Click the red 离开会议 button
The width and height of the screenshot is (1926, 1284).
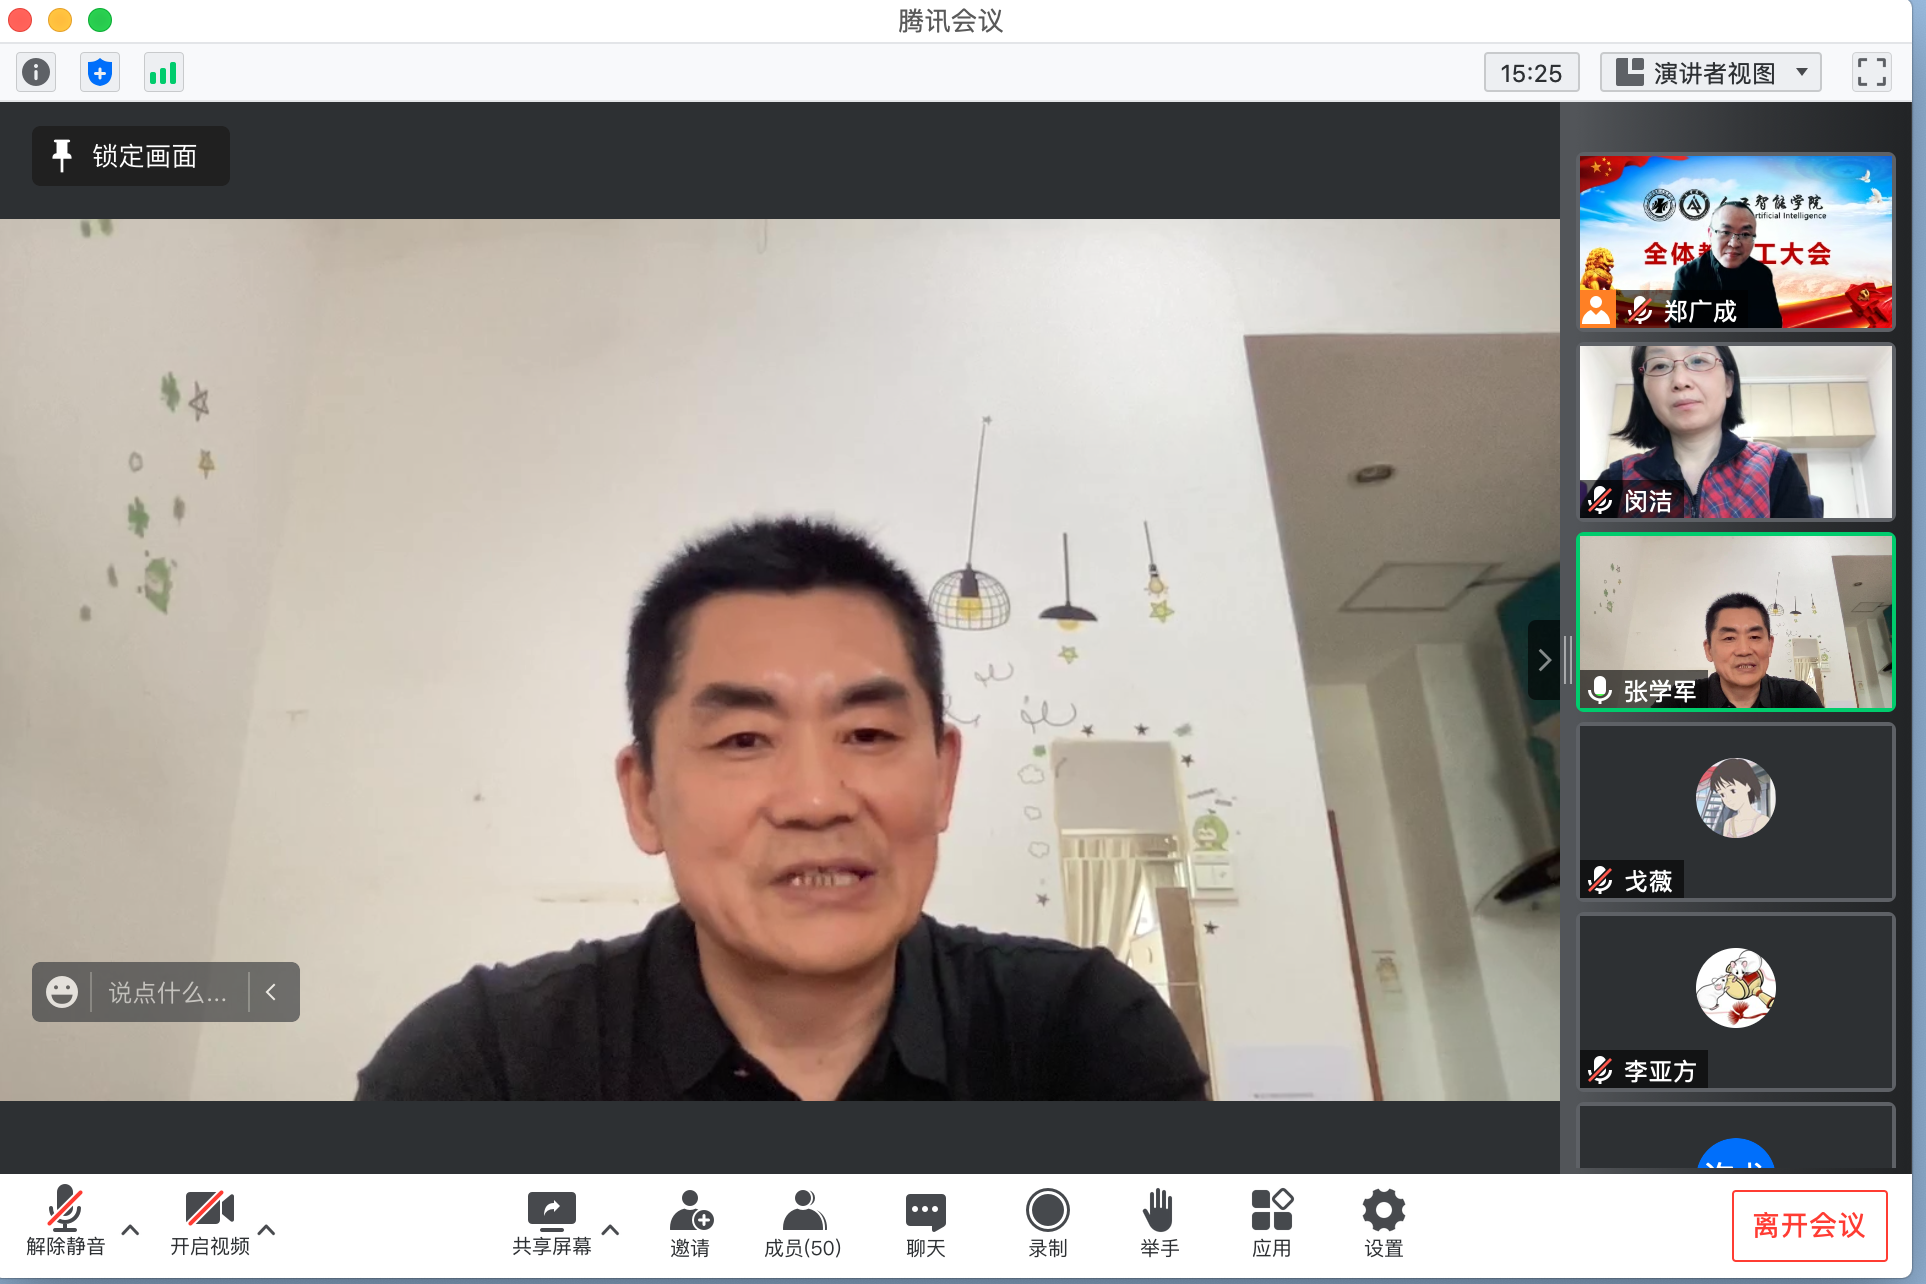[x=1808, y=1225]
